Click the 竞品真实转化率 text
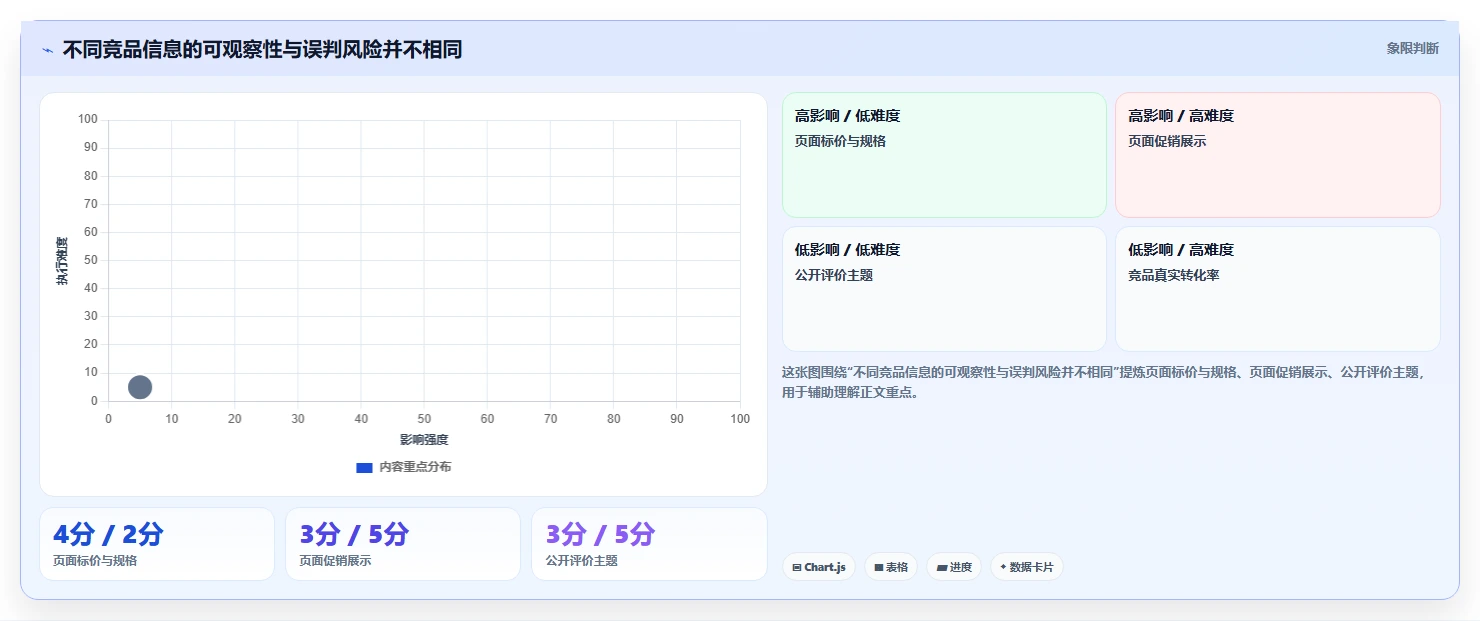 coord(1174,275)
